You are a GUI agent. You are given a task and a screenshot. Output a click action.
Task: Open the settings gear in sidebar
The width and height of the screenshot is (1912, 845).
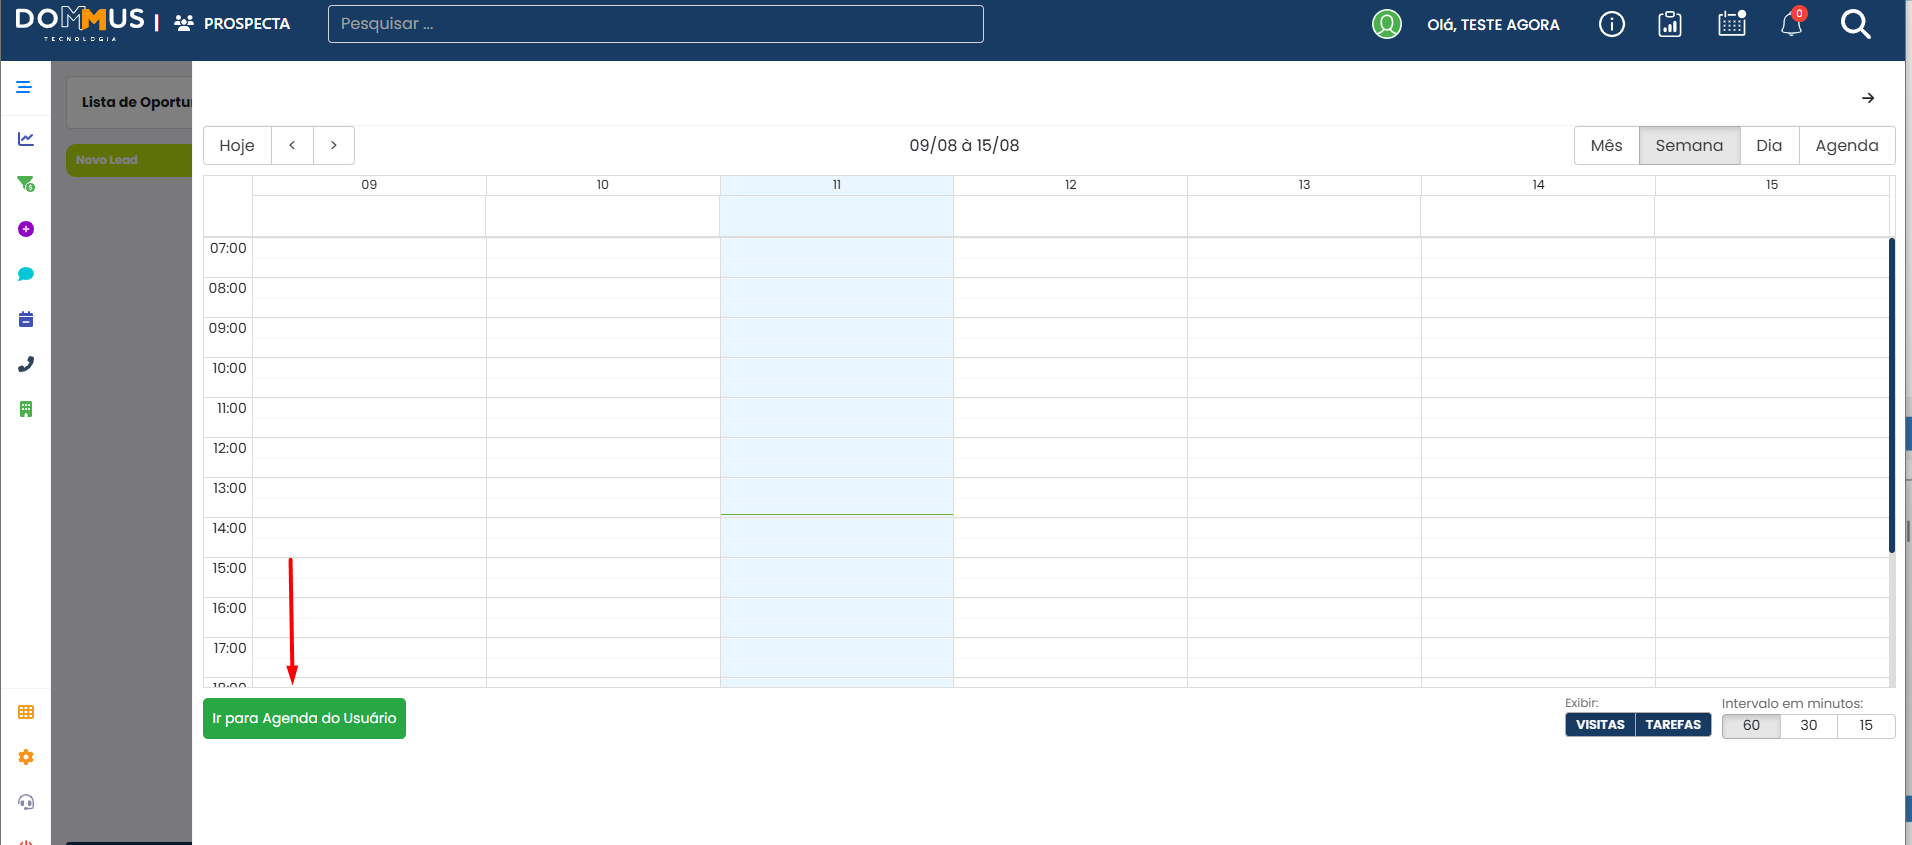coord(26,757)
